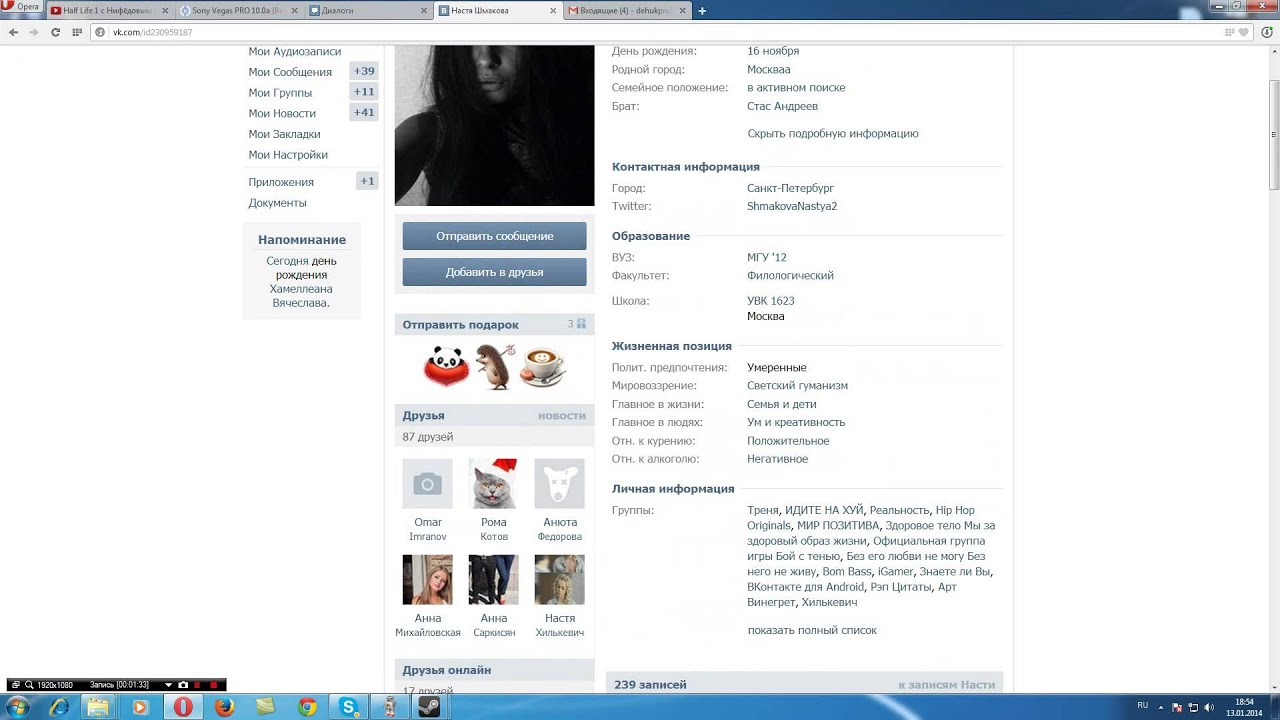Click Санкт-Петербург city link

(790, 188)
